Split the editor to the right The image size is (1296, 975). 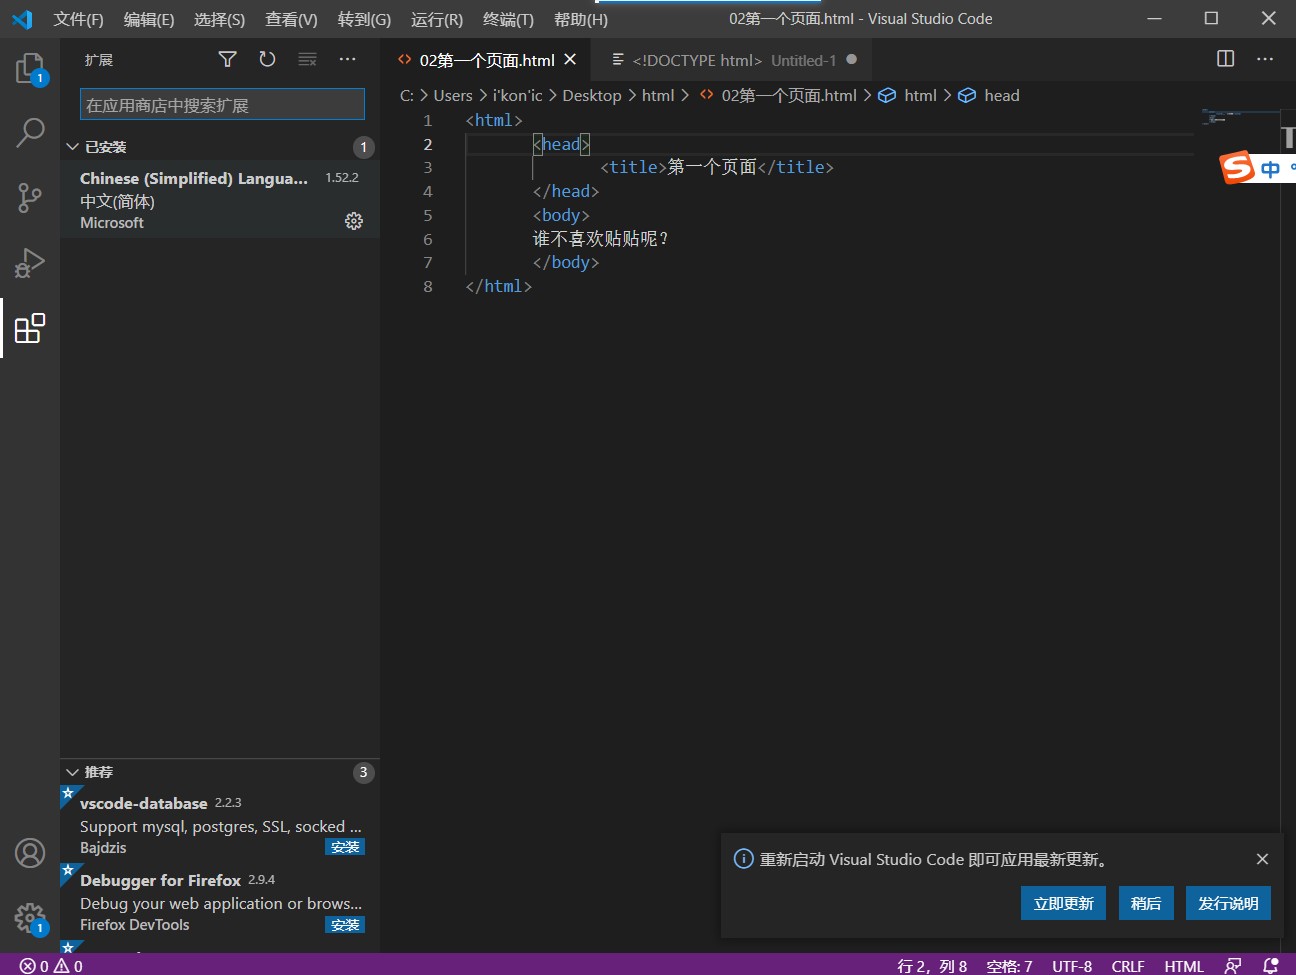1225,59
